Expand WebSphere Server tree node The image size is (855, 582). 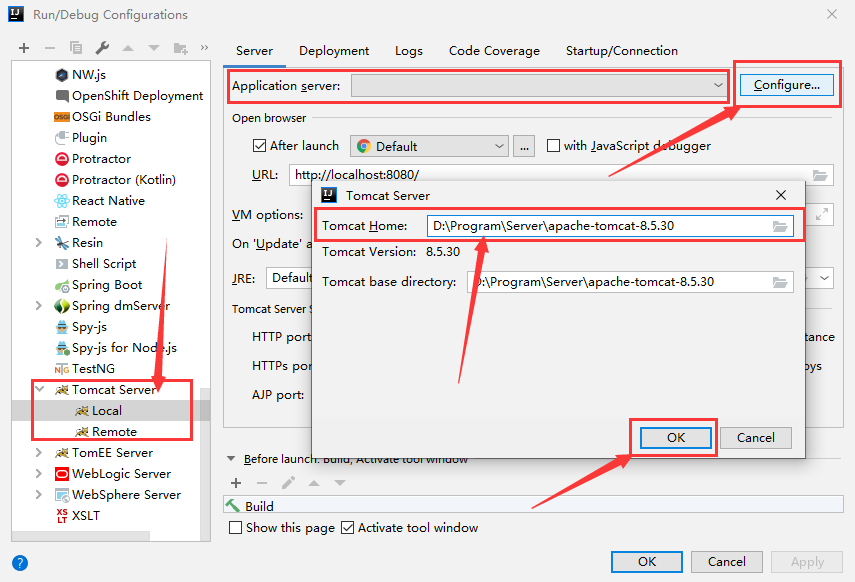coord(39,495)
